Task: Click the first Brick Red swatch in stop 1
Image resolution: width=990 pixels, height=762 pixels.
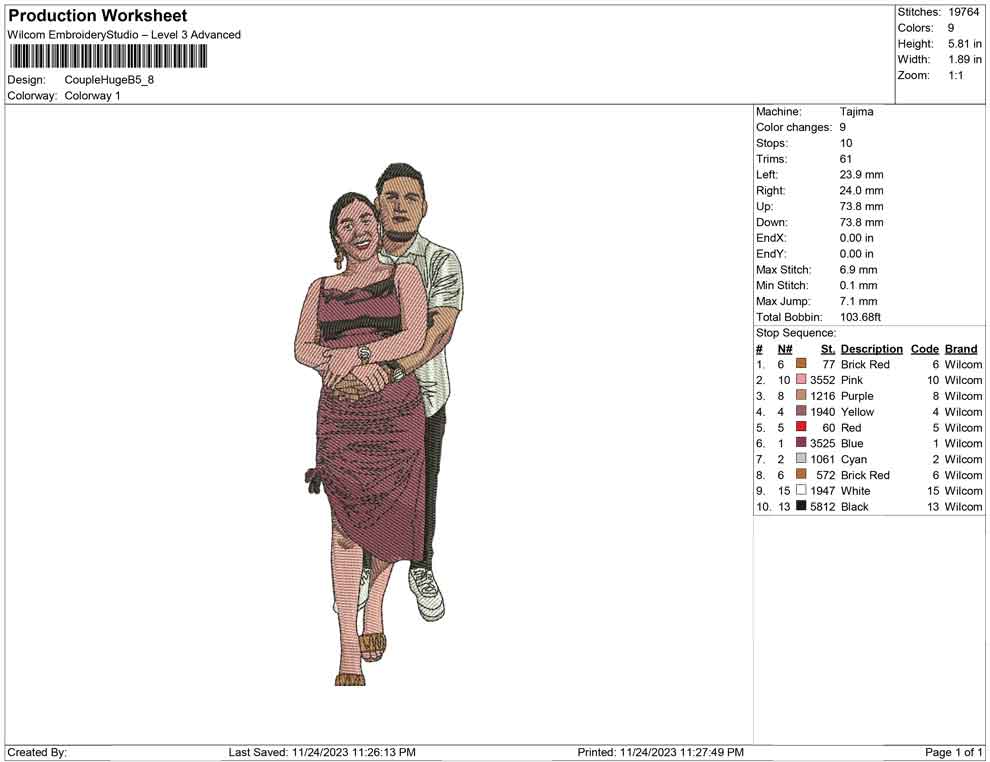Action: (801, 364)
